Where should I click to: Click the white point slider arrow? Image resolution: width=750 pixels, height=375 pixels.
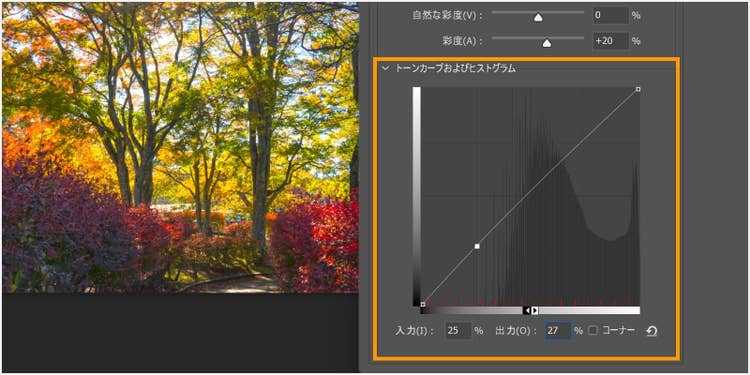coord(535,311)
